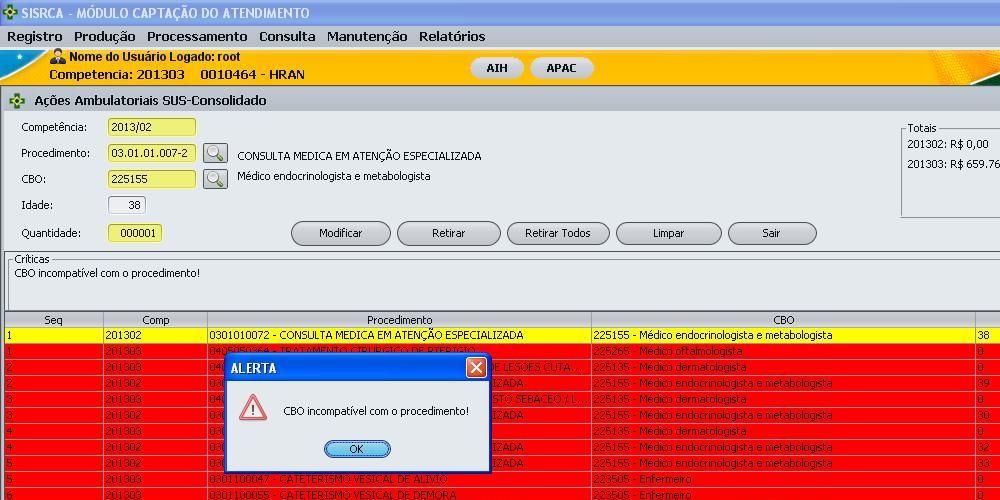Click the alert message CBO incompatível text
1000x500 pixels.
point(376,411)
